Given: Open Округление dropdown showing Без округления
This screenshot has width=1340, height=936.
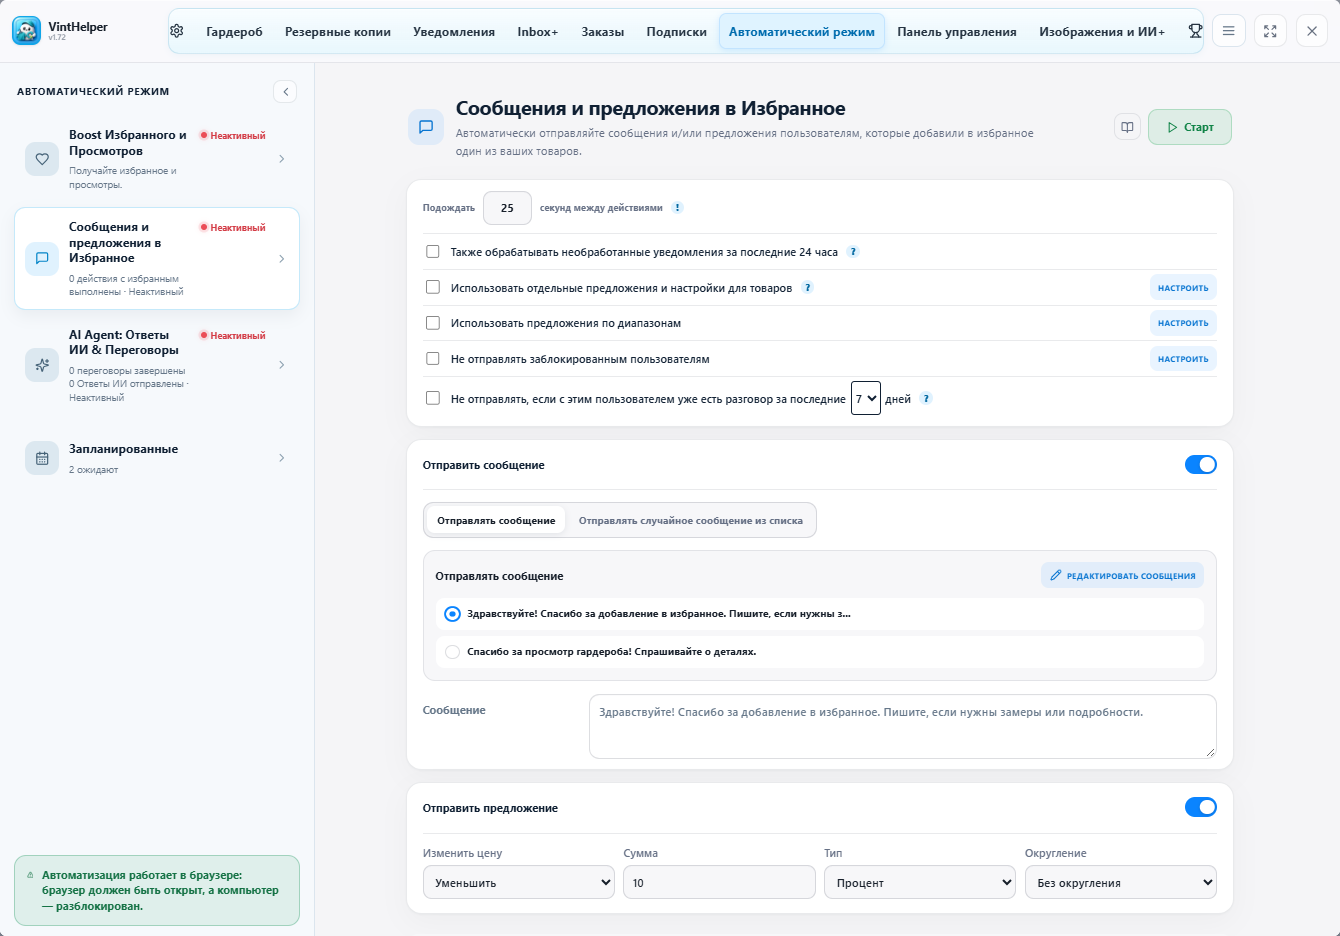Looking at the screenshot, I should 1121,882.
